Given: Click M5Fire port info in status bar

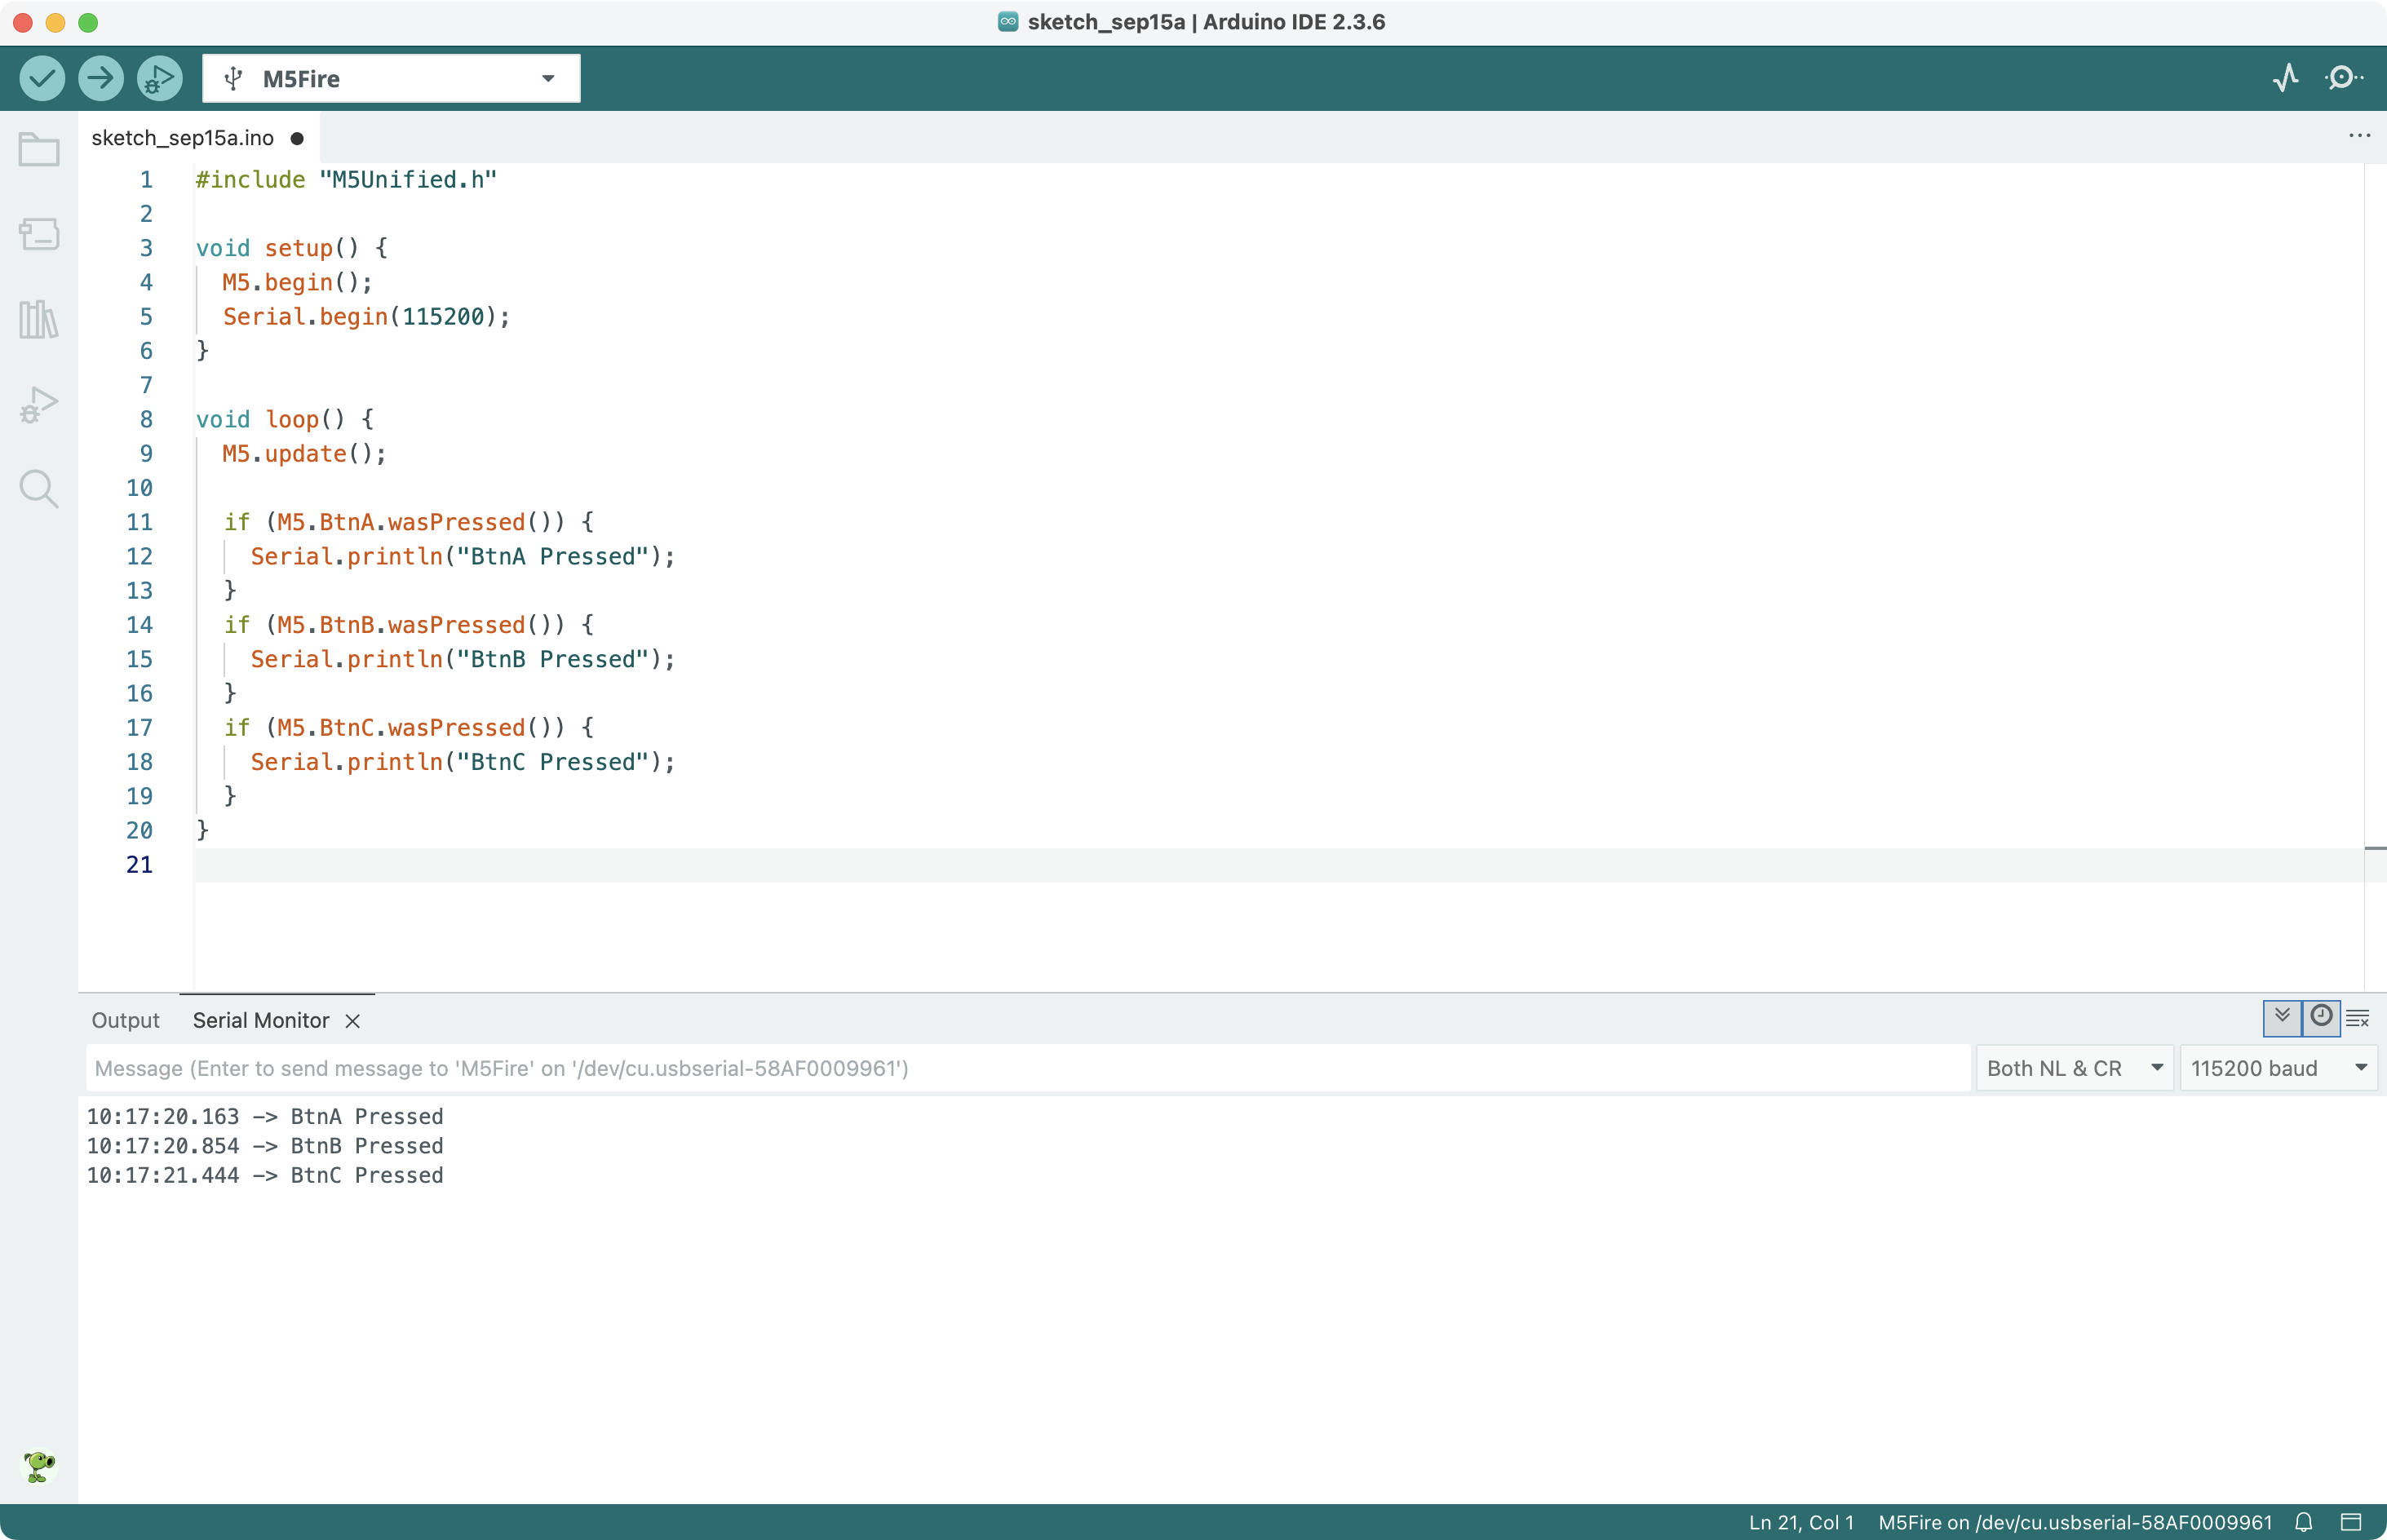Looking at the screenshot, I should 2075,1522.
